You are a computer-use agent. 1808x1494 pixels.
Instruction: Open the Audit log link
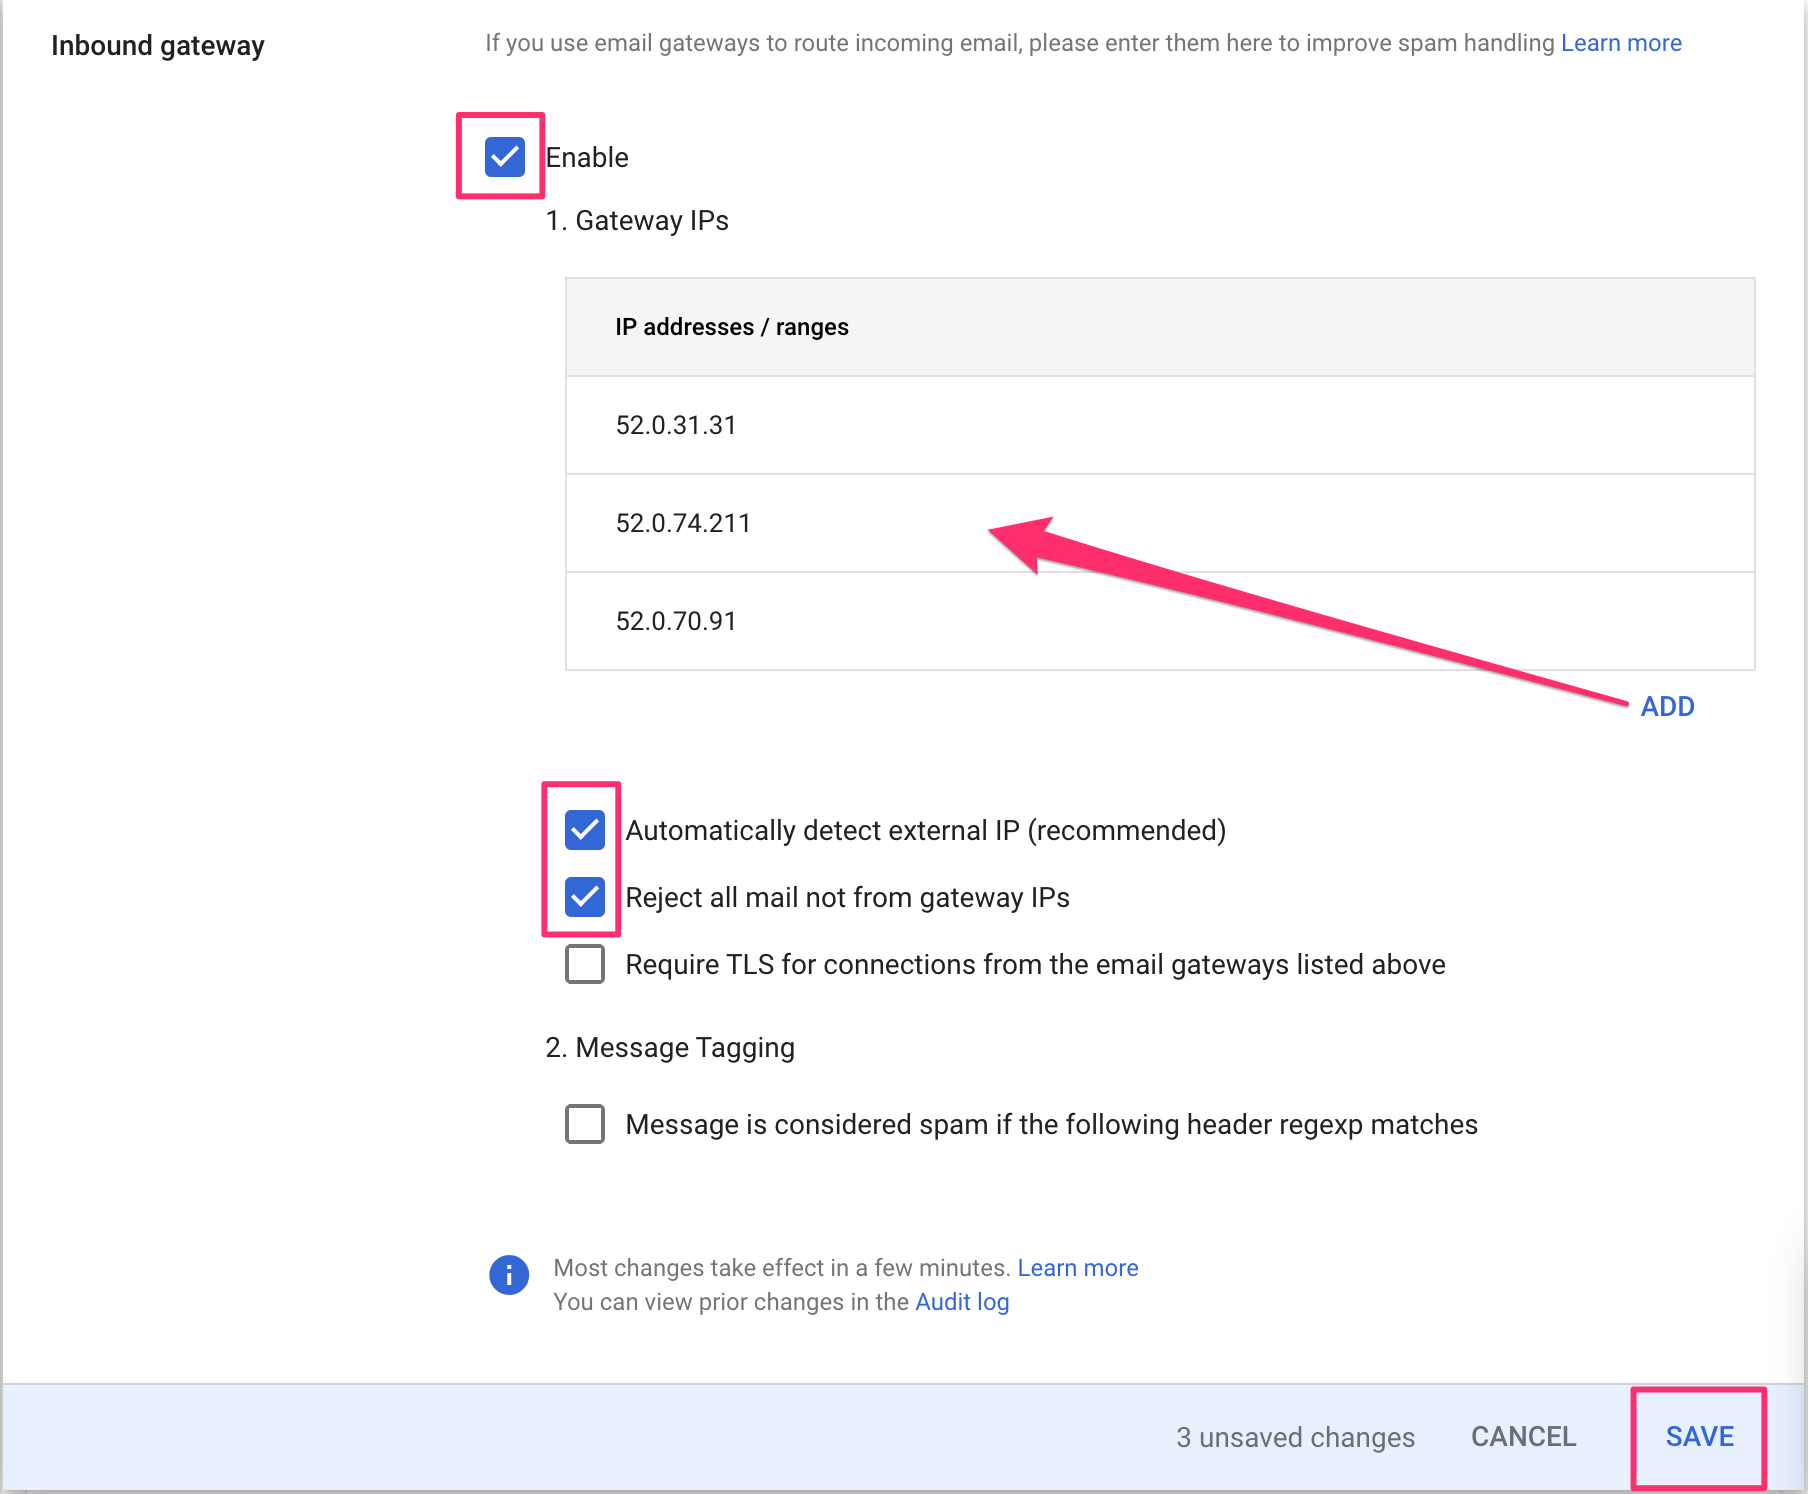pyautogui.click(x=962, y=1302)
